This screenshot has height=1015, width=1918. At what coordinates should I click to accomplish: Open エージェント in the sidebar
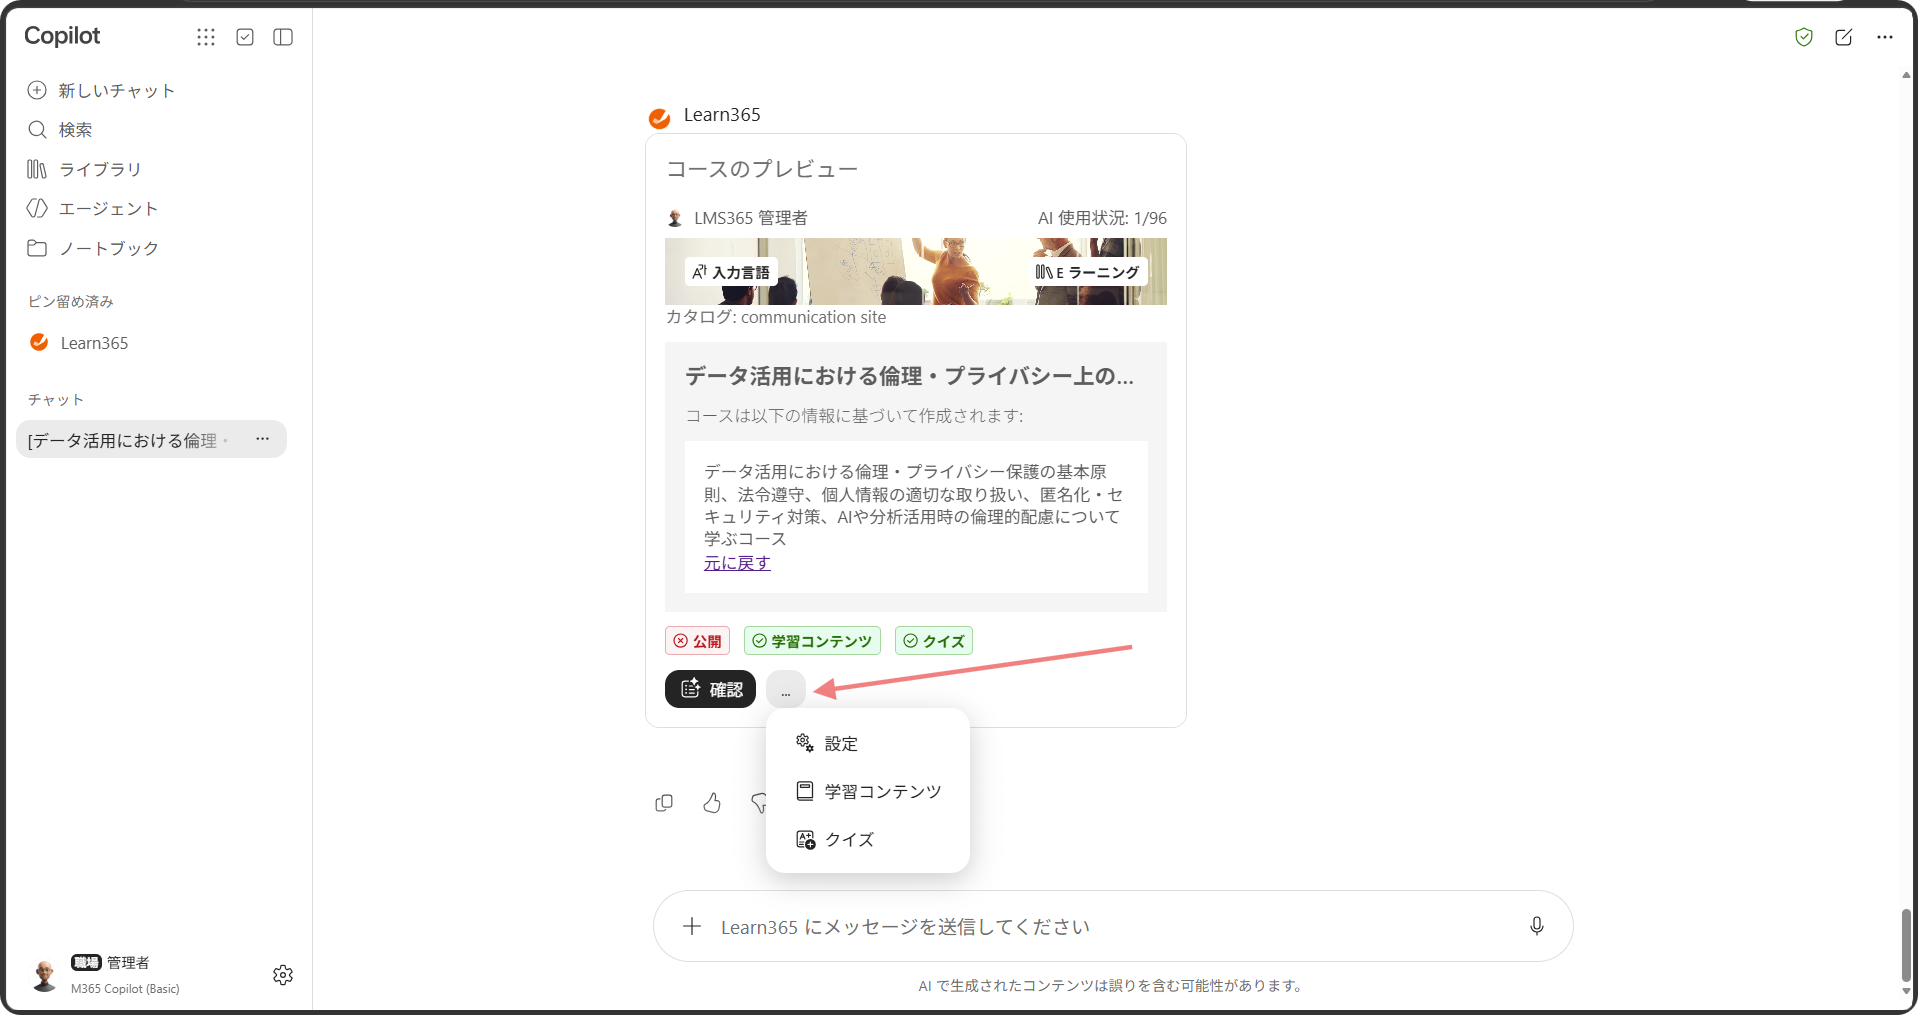pyautogui.click(x=92, y=208)
